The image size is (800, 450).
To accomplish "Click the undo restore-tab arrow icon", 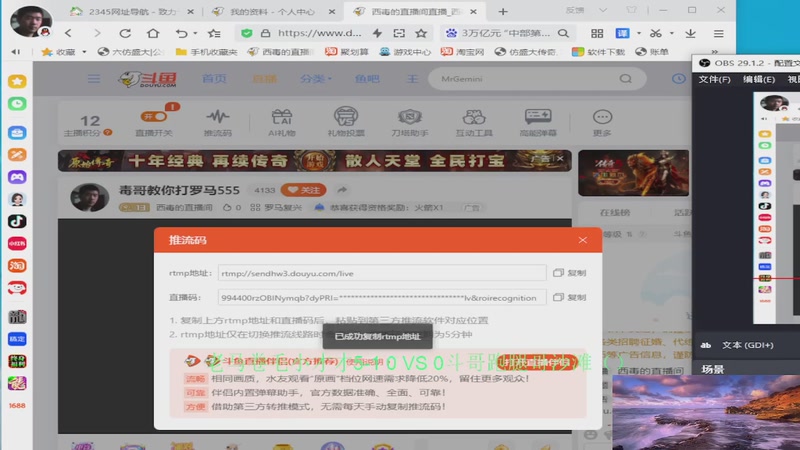I will (182, 33).
